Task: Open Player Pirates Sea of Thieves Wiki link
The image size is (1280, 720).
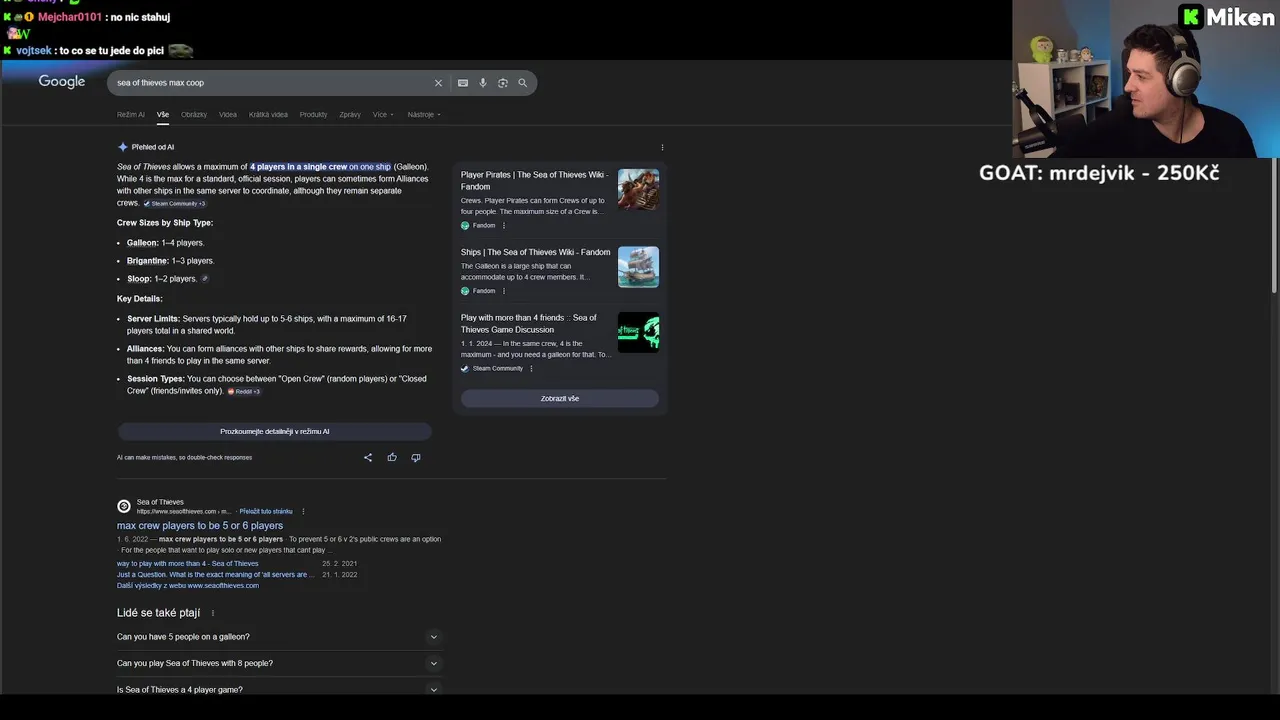Action: pos(534,181)
